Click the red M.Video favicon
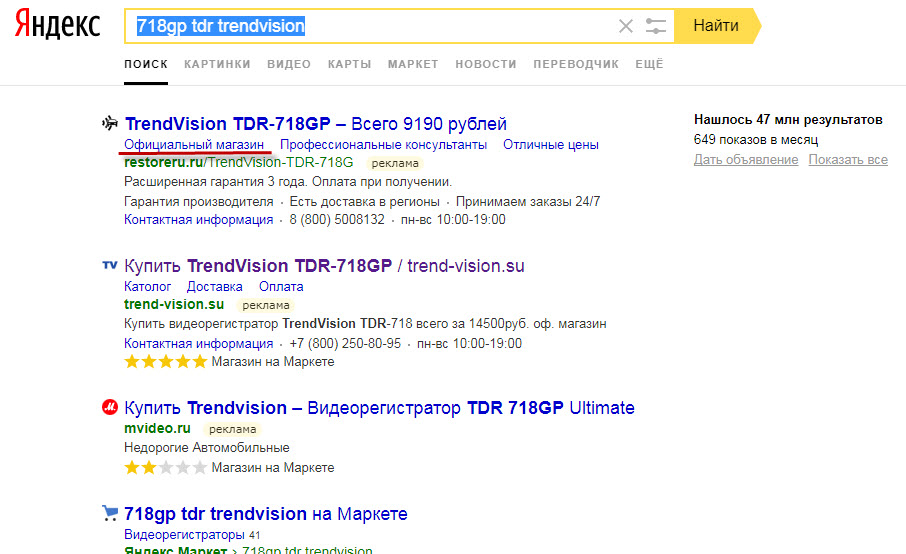 (x=110, y=408)
